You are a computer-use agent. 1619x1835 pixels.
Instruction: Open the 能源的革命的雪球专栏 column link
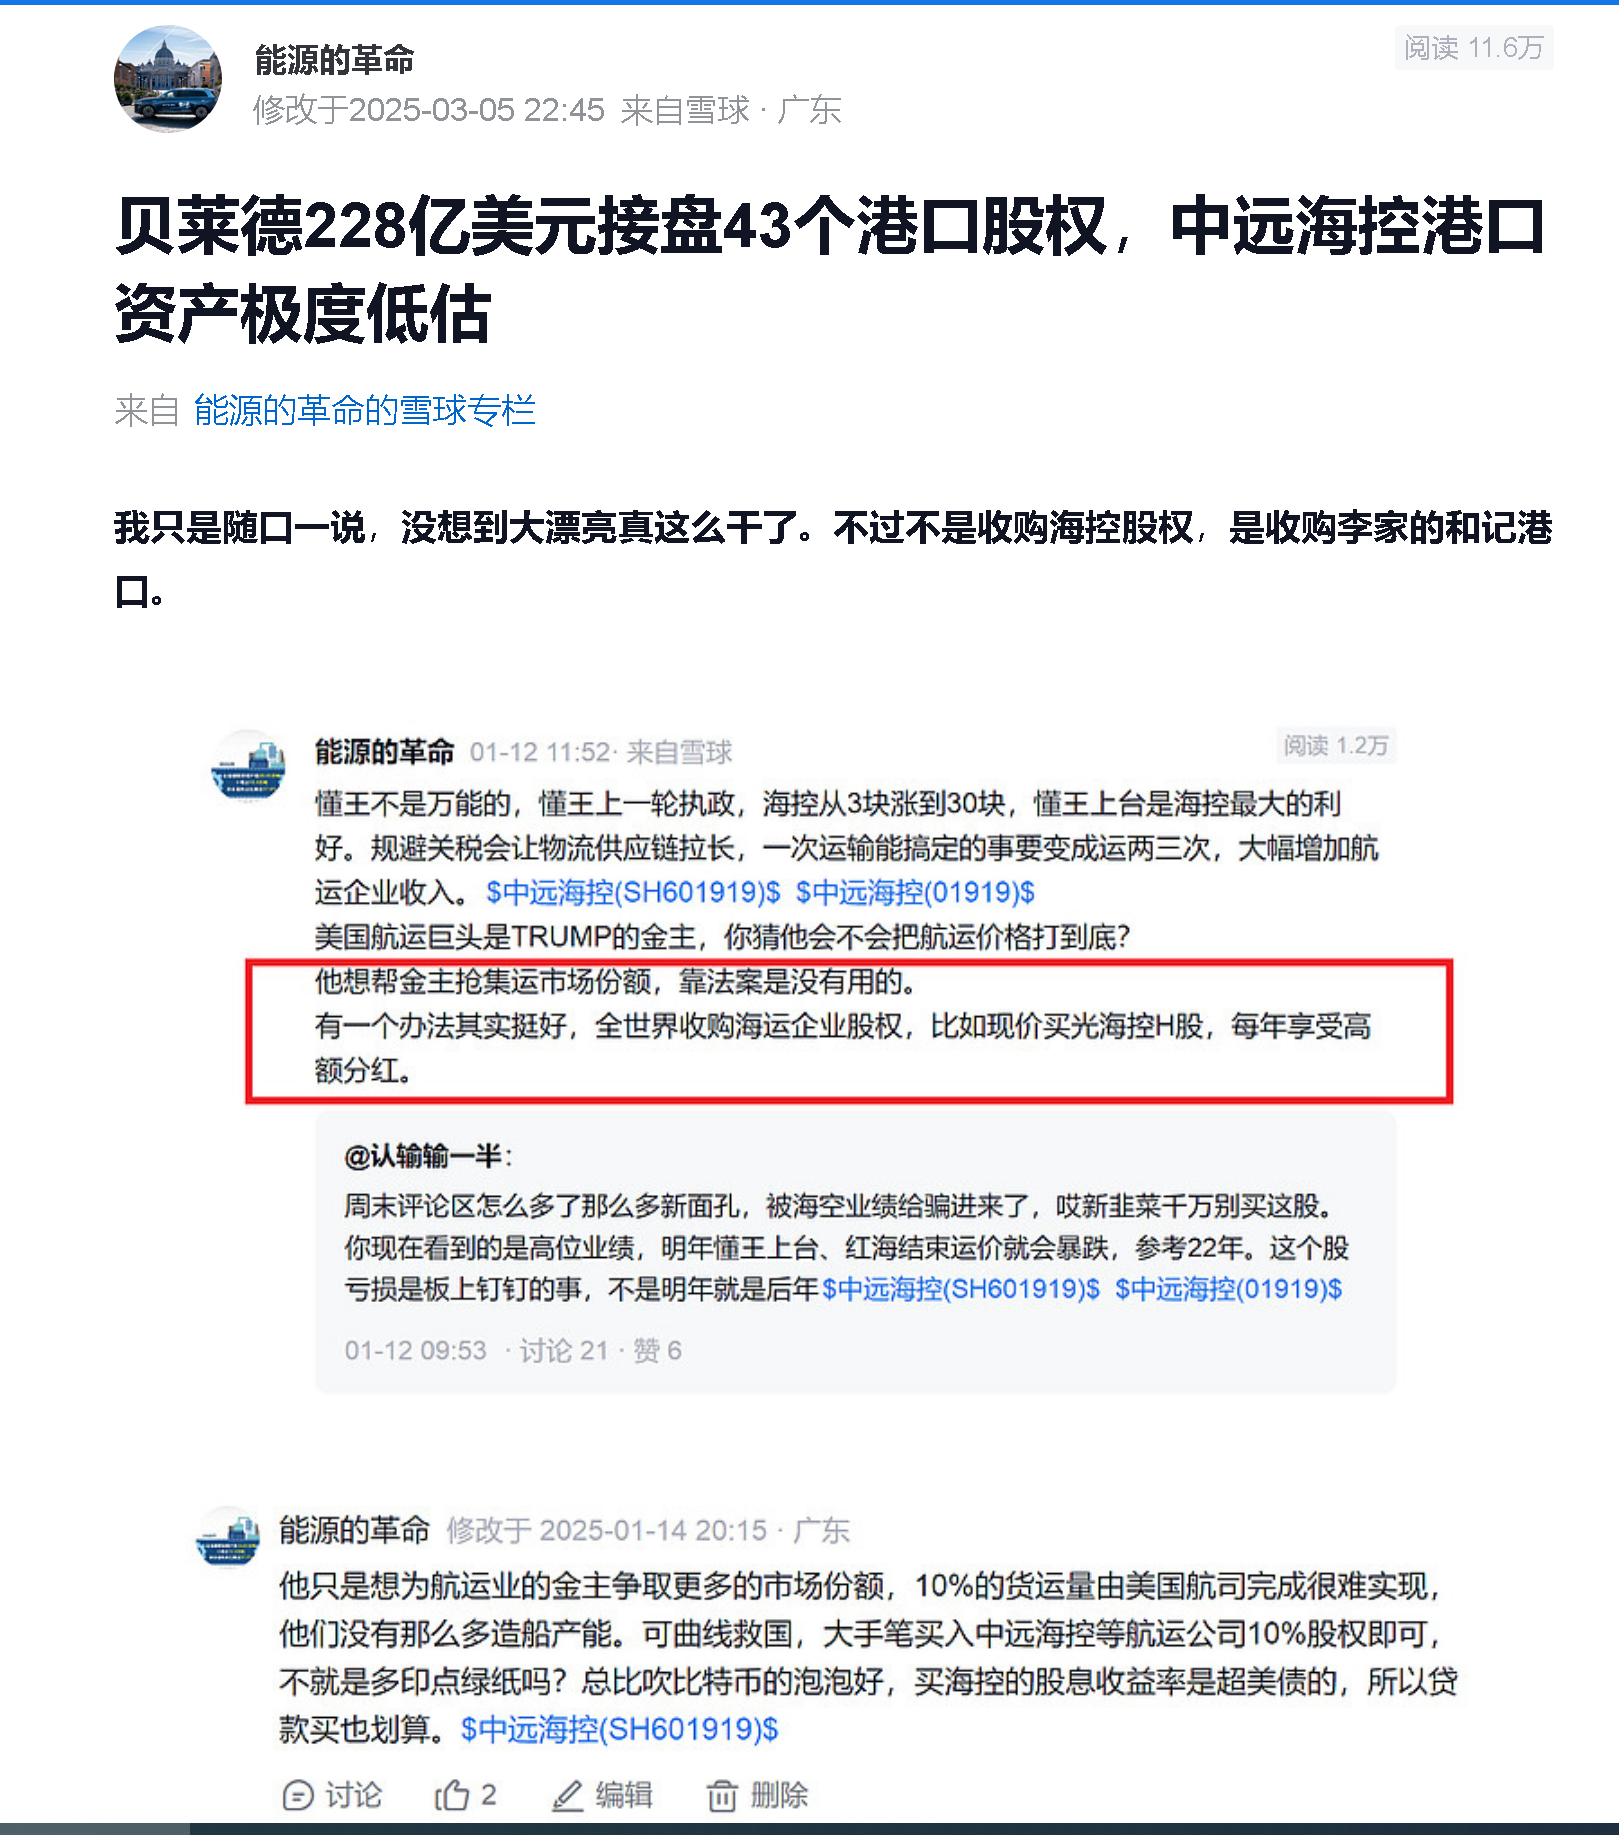[x=365, y=410]
